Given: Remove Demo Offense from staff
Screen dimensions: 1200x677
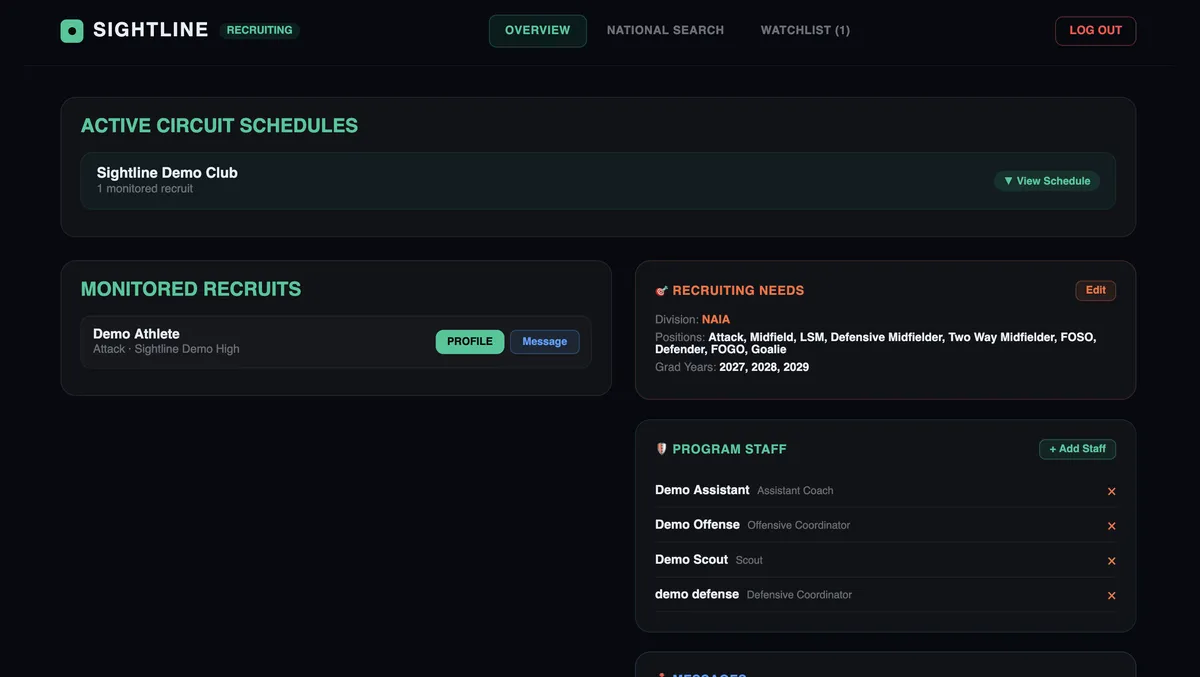Looking at the screenshot, I should 1111,526.
